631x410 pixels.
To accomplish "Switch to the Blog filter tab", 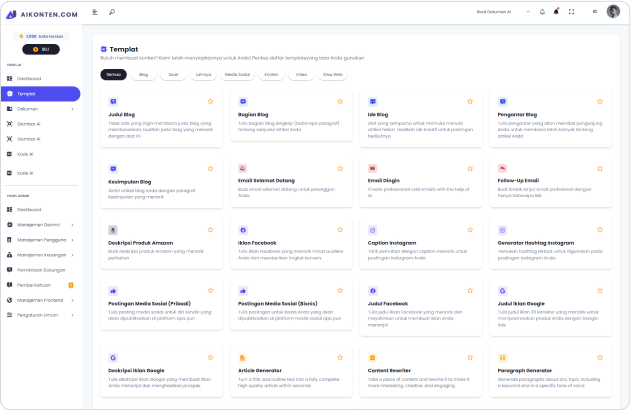I will click(x=143, y=74).
